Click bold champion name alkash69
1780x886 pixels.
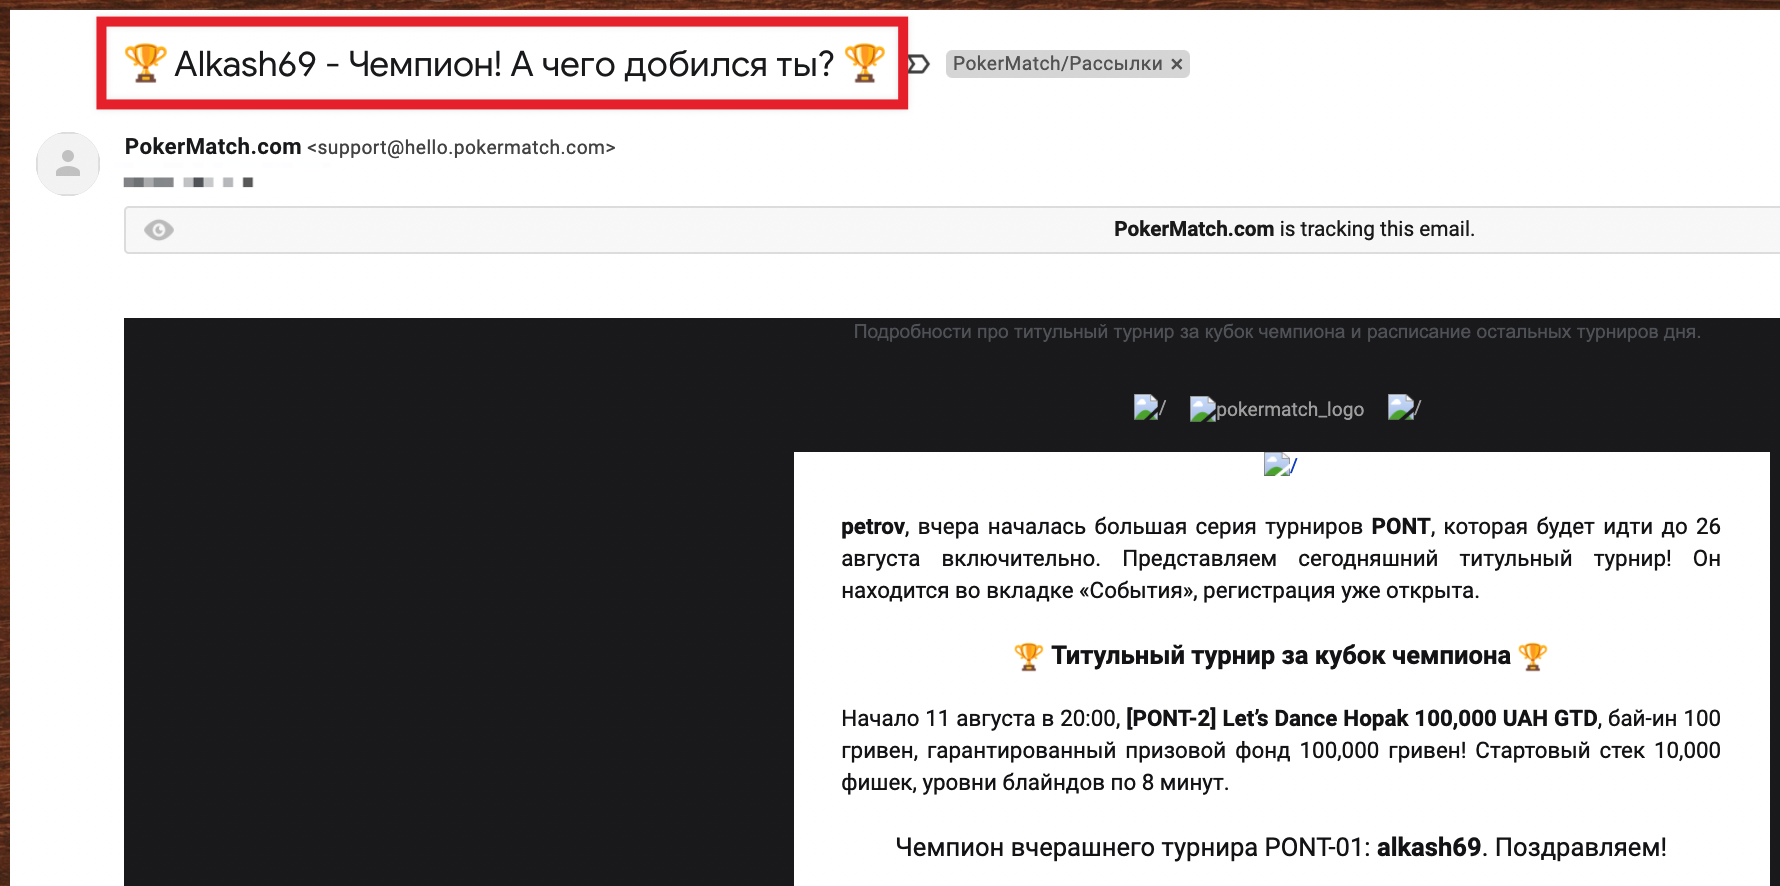point(1429,848)
